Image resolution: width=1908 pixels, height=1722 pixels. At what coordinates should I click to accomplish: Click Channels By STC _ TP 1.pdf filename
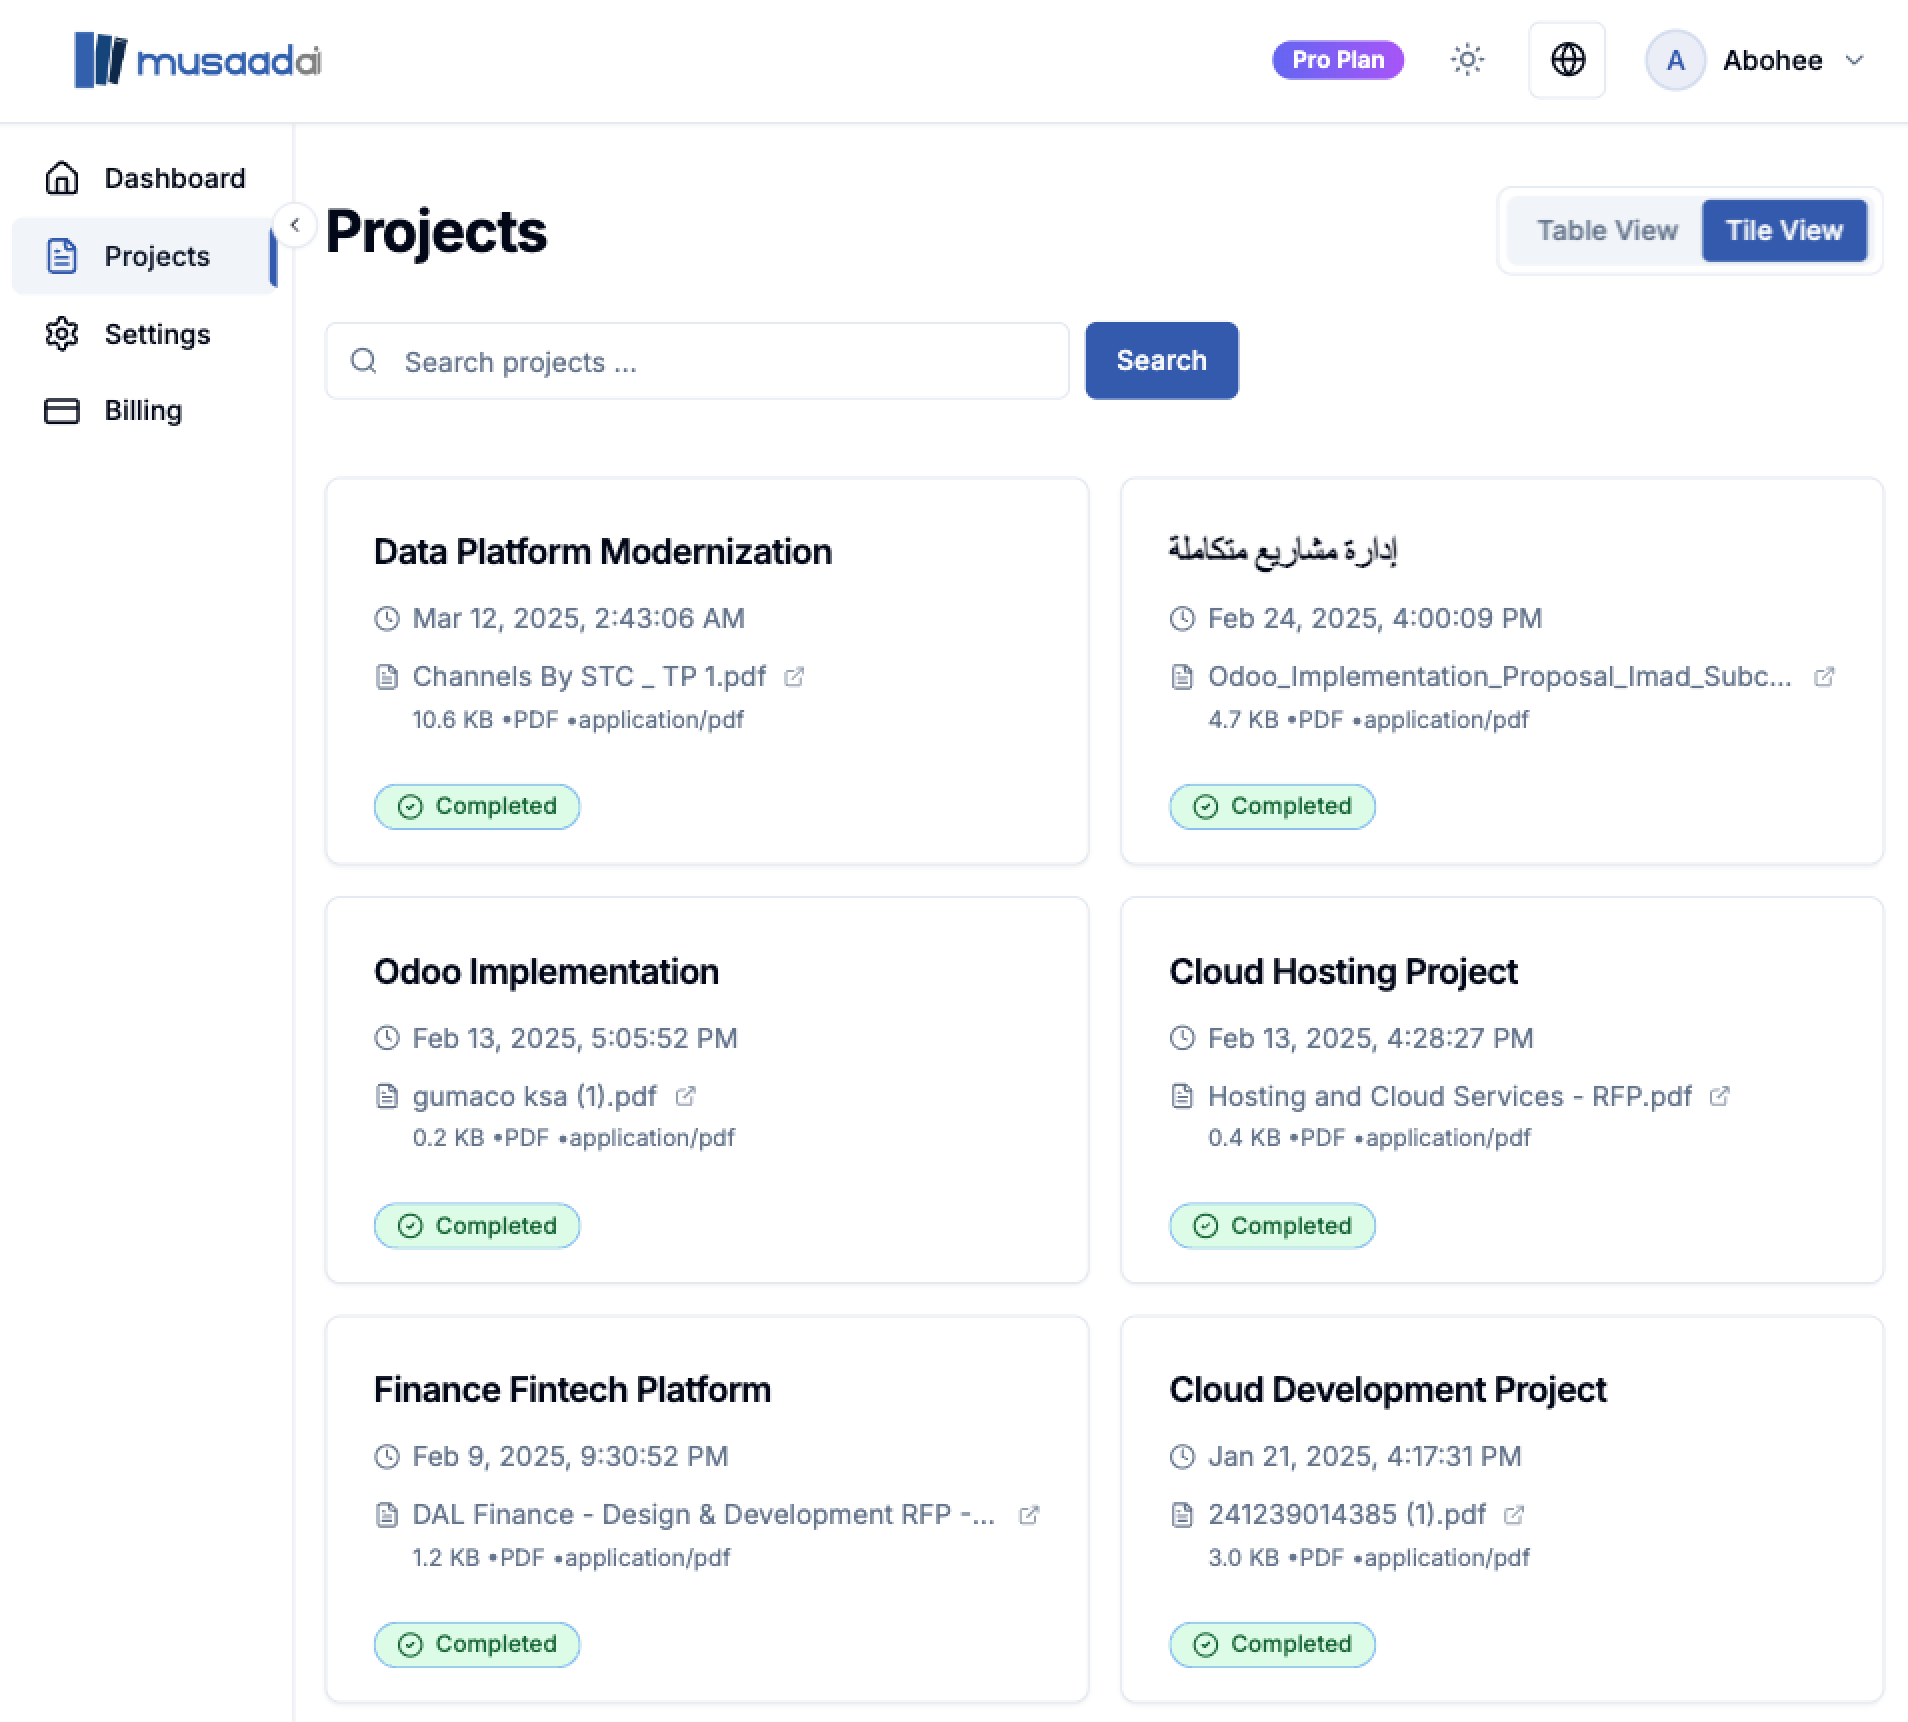pos(589,677)
